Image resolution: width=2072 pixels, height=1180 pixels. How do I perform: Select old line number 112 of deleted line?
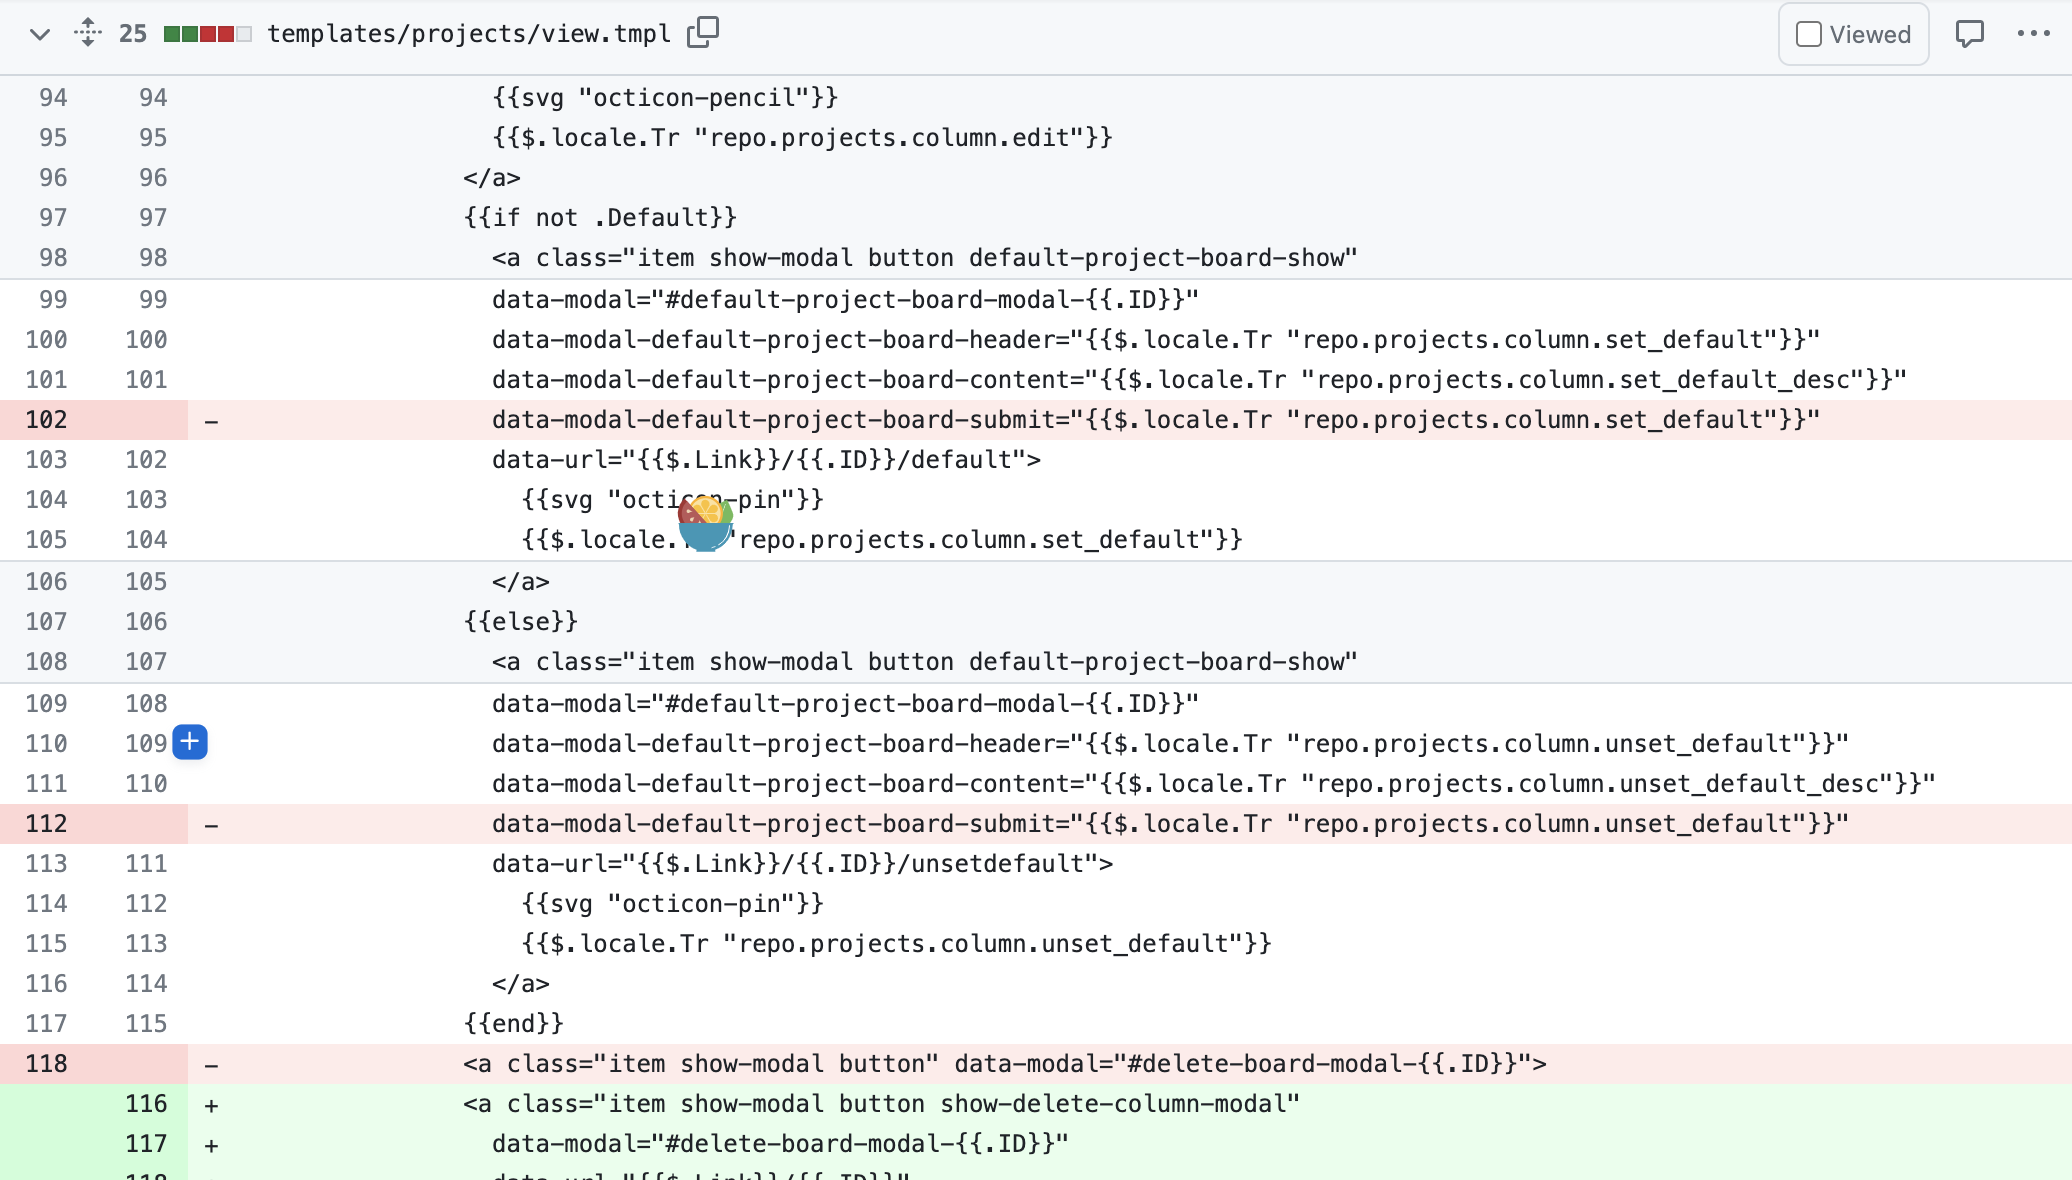click(46, 824)
